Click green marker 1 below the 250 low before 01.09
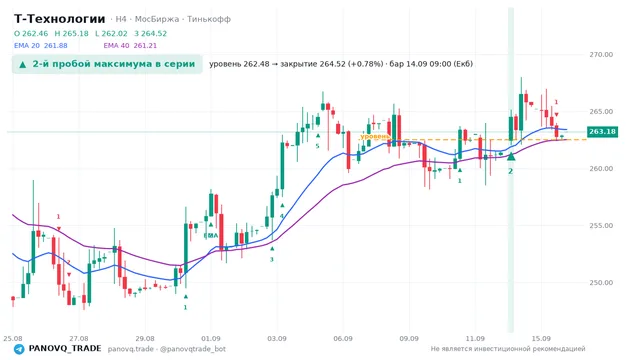The height and width of the screenshot is (360, 640). click(x=185, y=307)
